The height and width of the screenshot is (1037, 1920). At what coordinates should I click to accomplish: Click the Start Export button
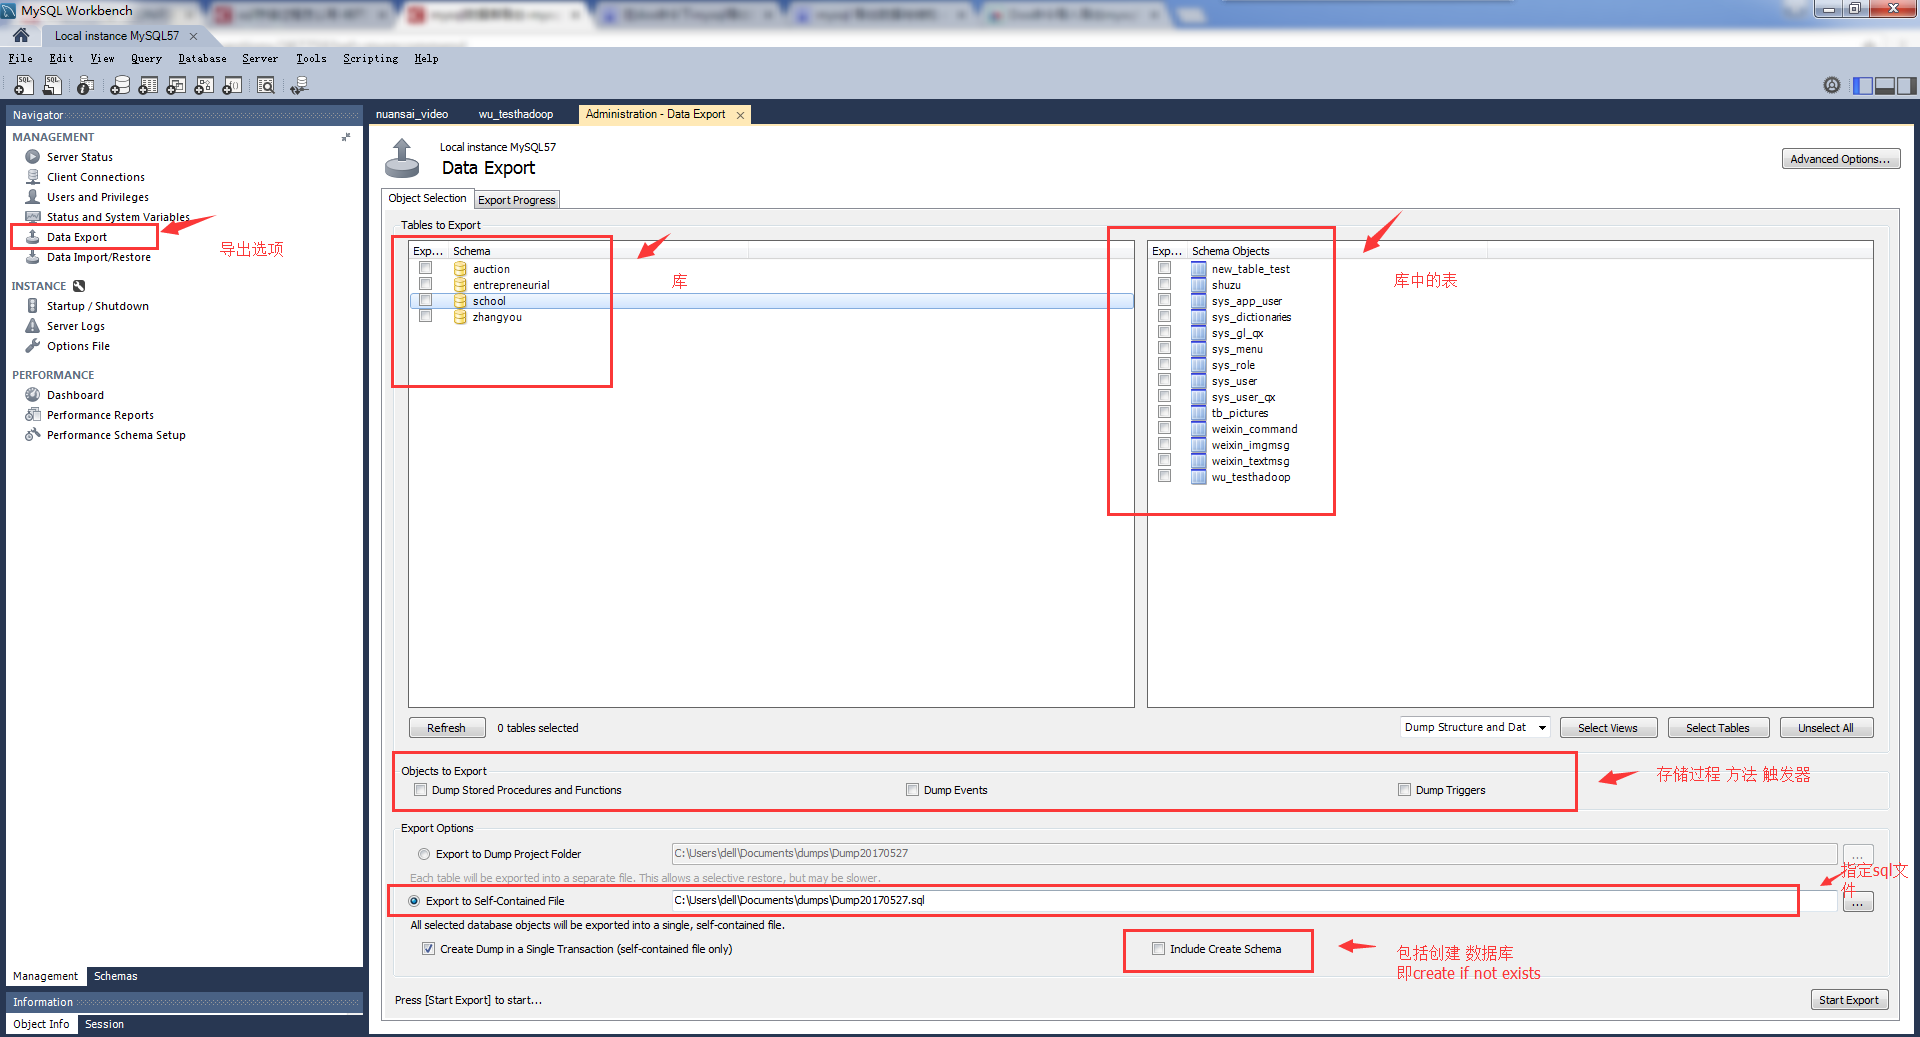tap(1849, 1000)
